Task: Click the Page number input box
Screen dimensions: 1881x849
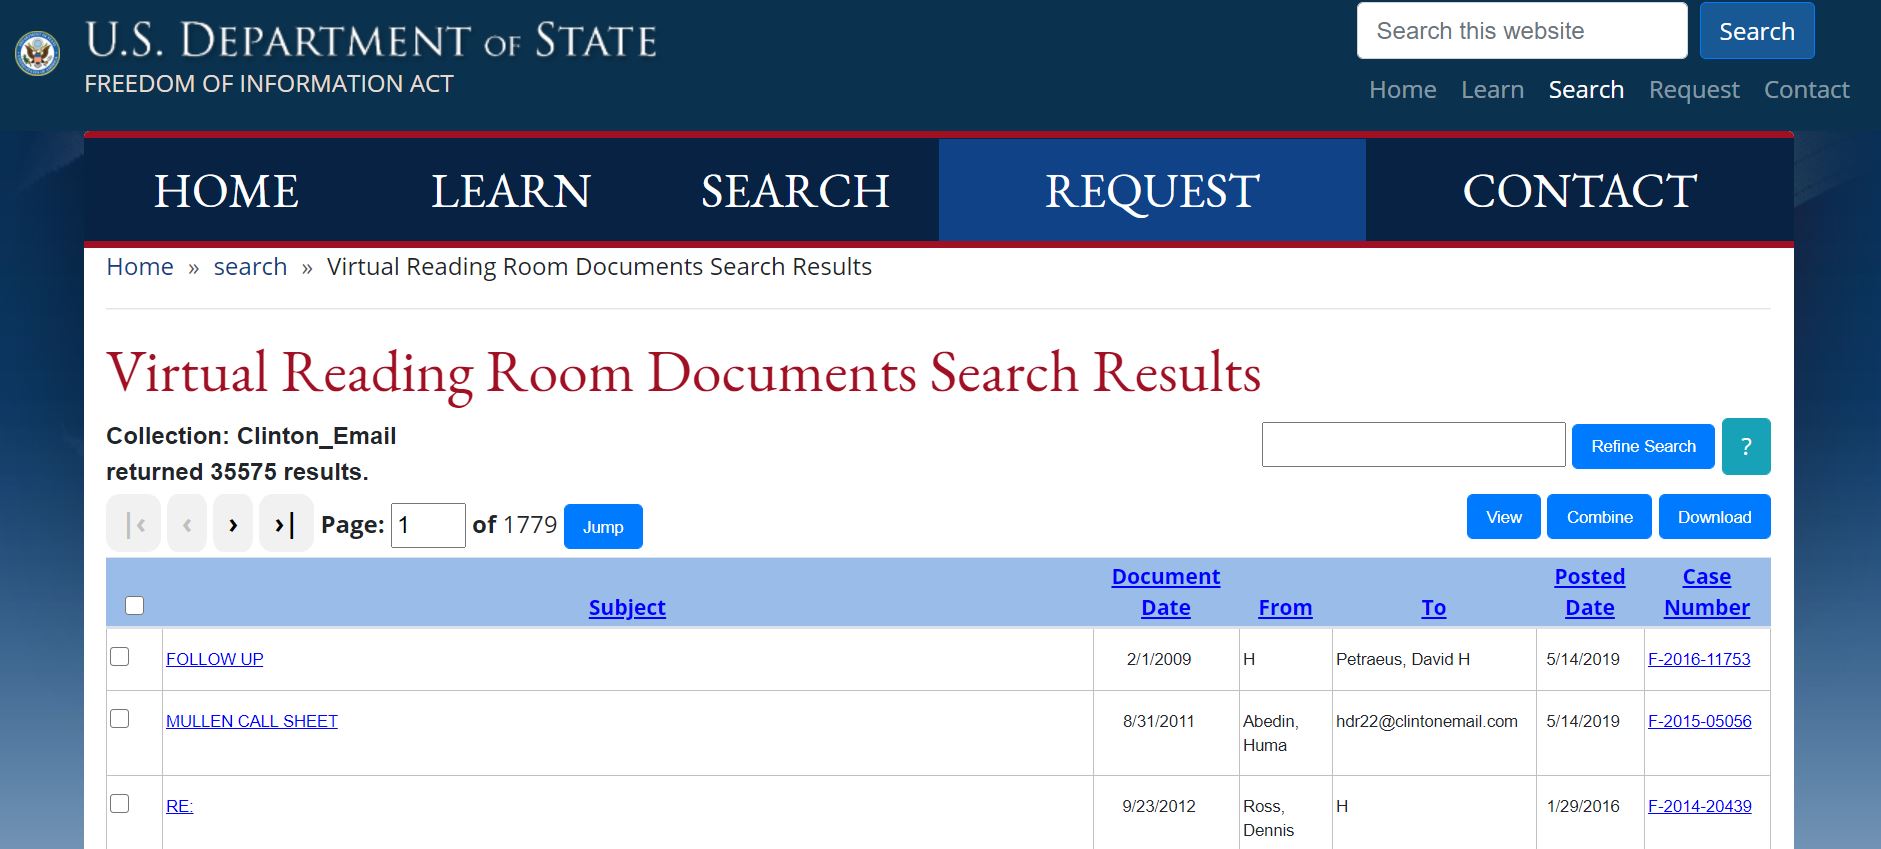Action: pos(428,525)
